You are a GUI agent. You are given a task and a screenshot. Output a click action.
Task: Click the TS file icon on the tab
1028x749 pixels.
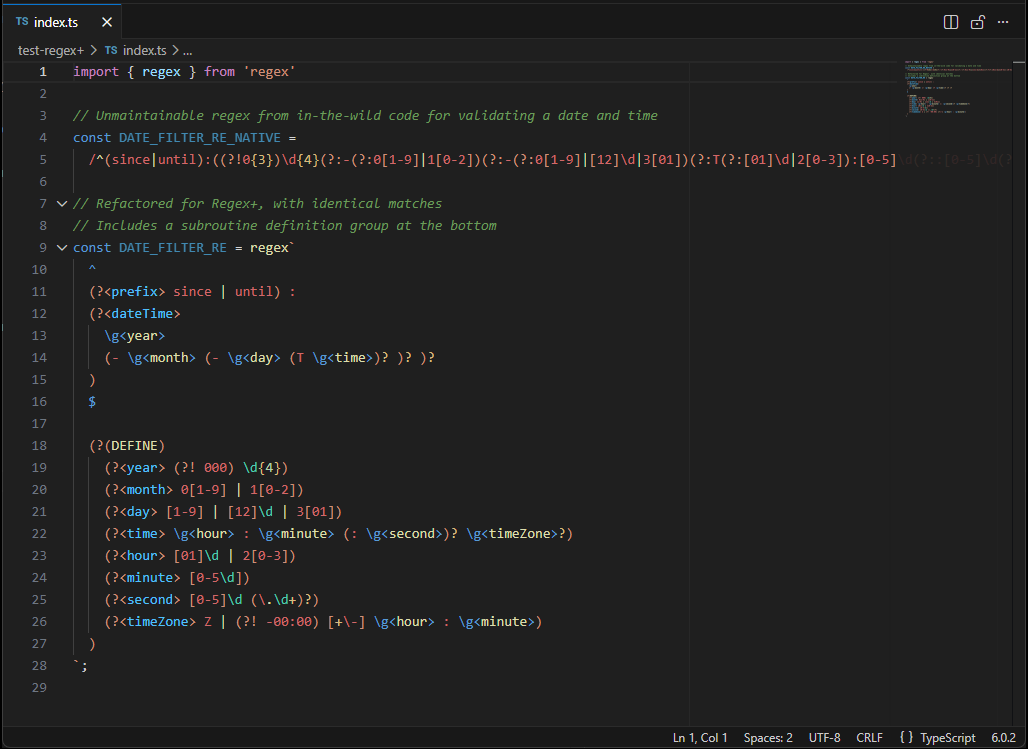click(24, 21)
